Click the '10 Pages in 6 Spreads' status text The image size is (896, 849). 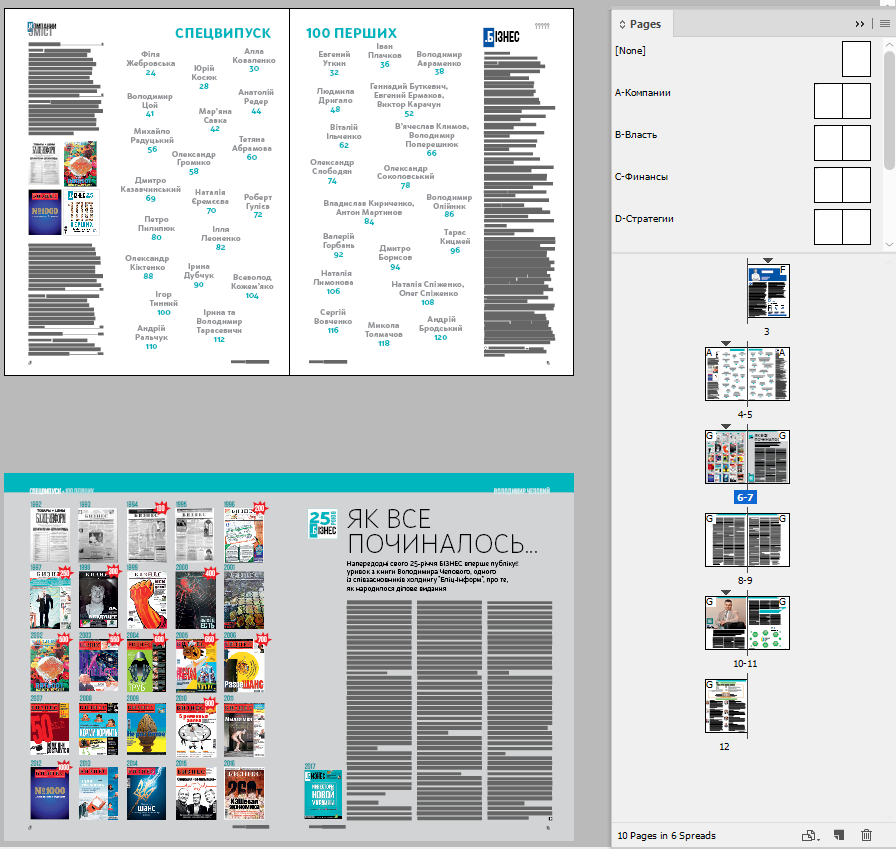pyautogui.click(x=666, y=835)
